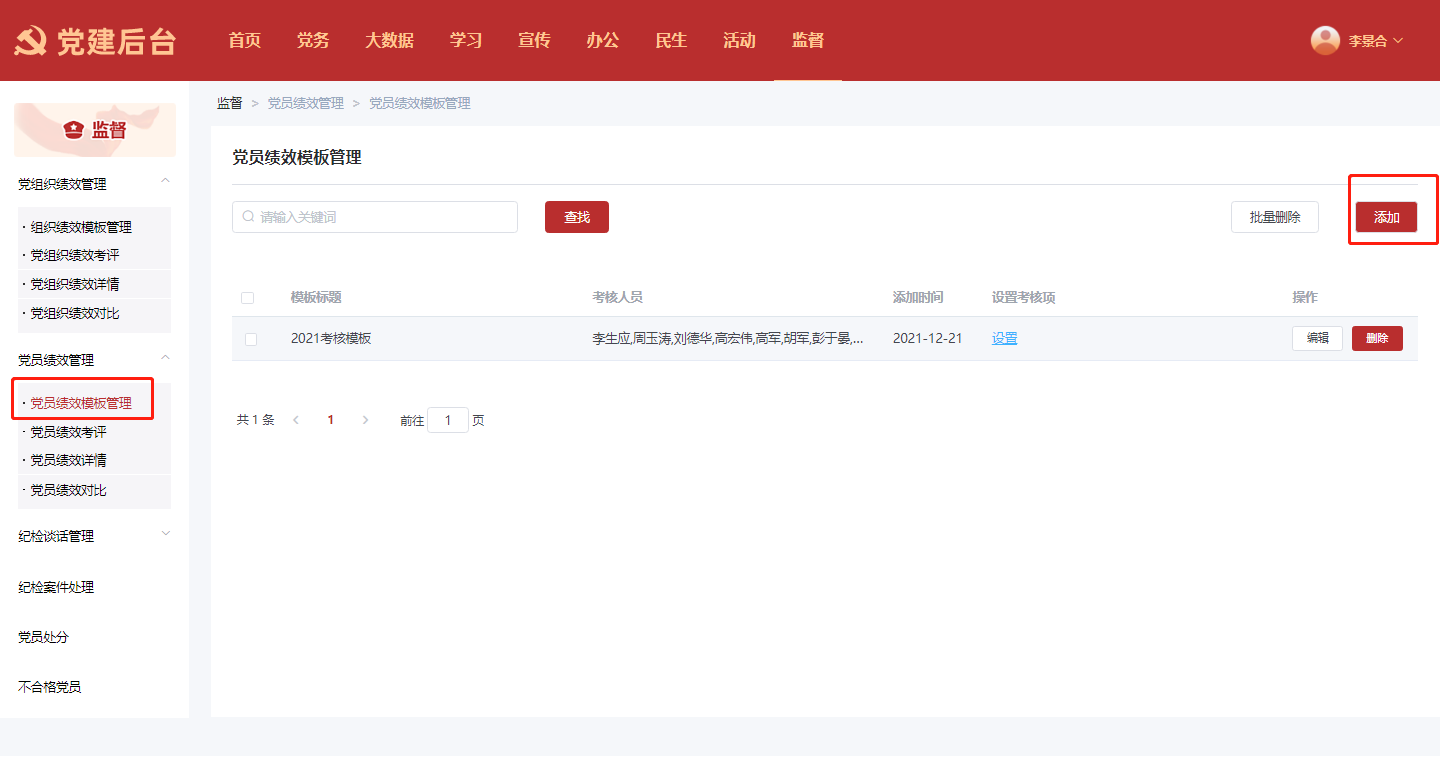Viewport: 1440px width, 757px height.
Task: Click the magnifier icon in search box
Action: tap(248, 217)
